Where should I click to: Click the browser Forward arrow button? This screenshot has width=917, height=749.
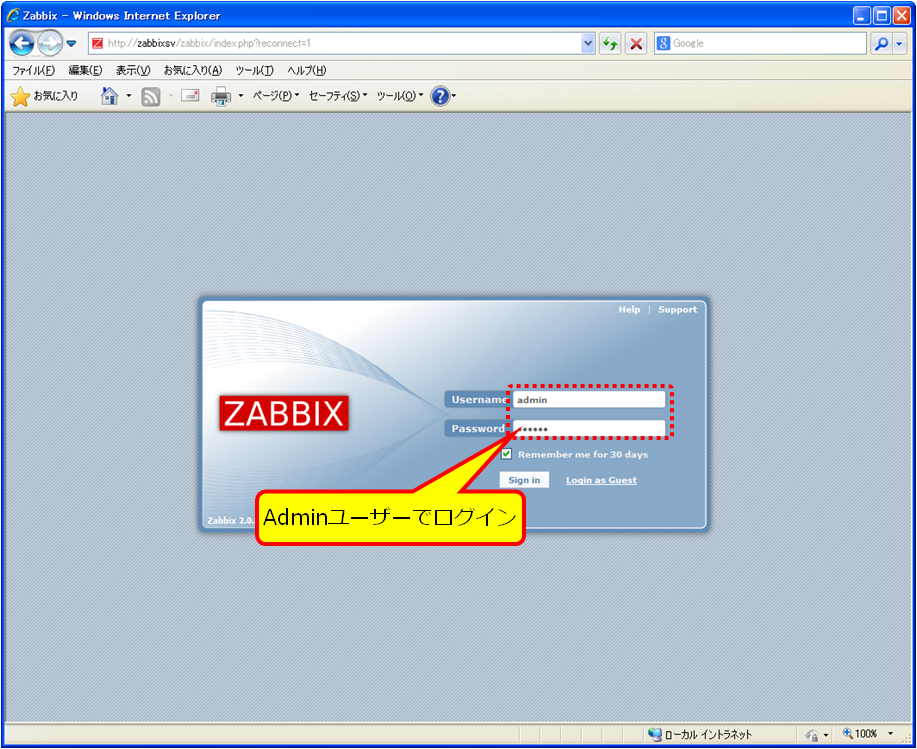point(50,43)
